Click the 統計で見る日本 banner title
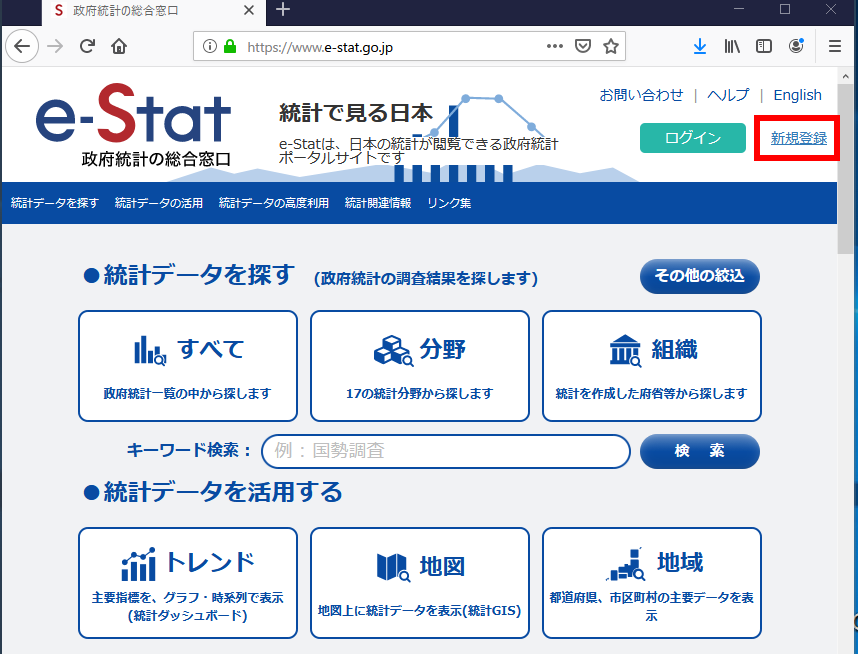 tap(356, 113)
